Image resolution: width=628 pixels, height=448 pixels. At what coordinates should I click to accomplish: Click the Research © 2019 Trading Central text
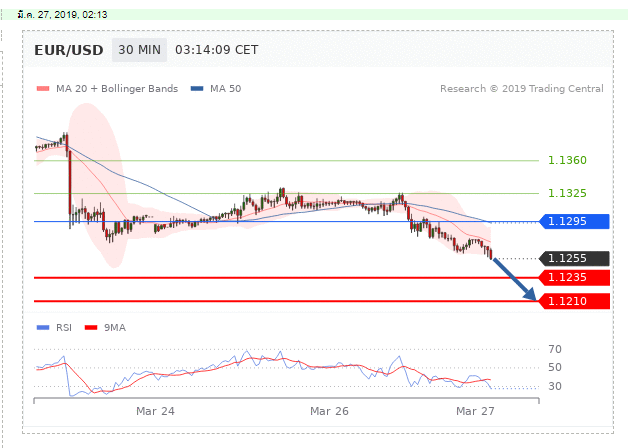click(521, 88)
